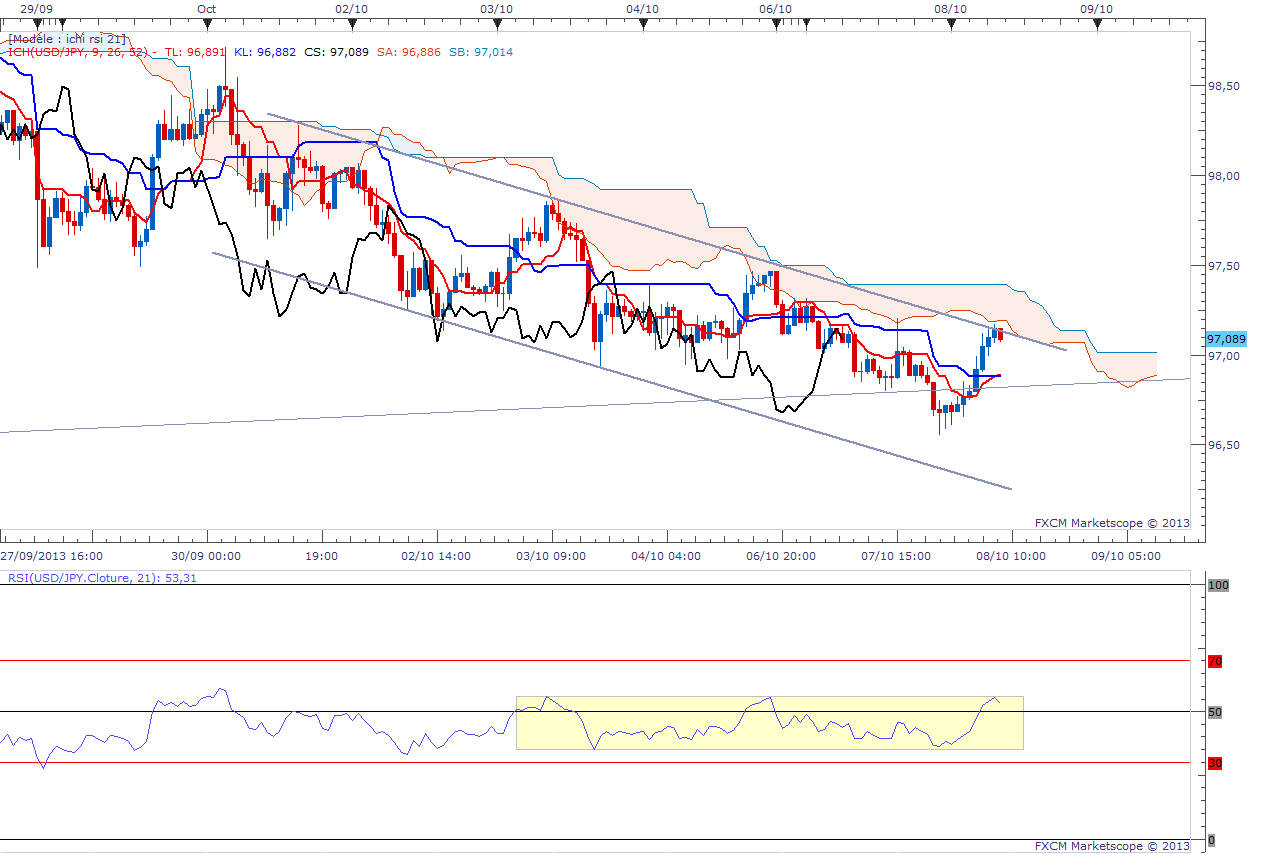Viewport: 1263px width, 854px height.
Task: Click the 09/10 date label at top
Action: 1097,8
